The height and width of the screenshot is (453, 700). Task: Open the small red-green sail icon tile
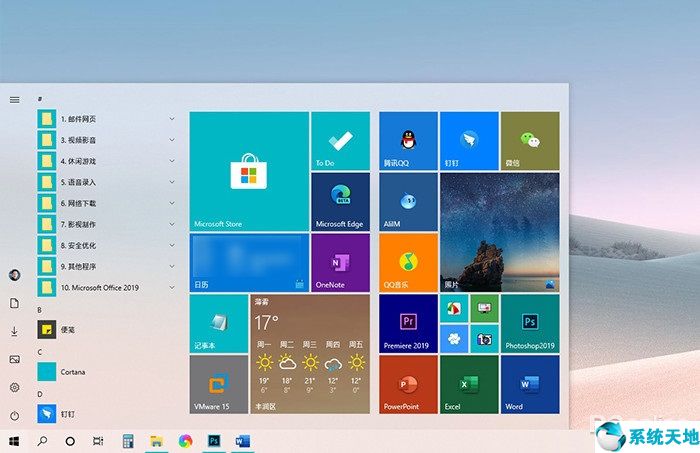tap(454, 308)
